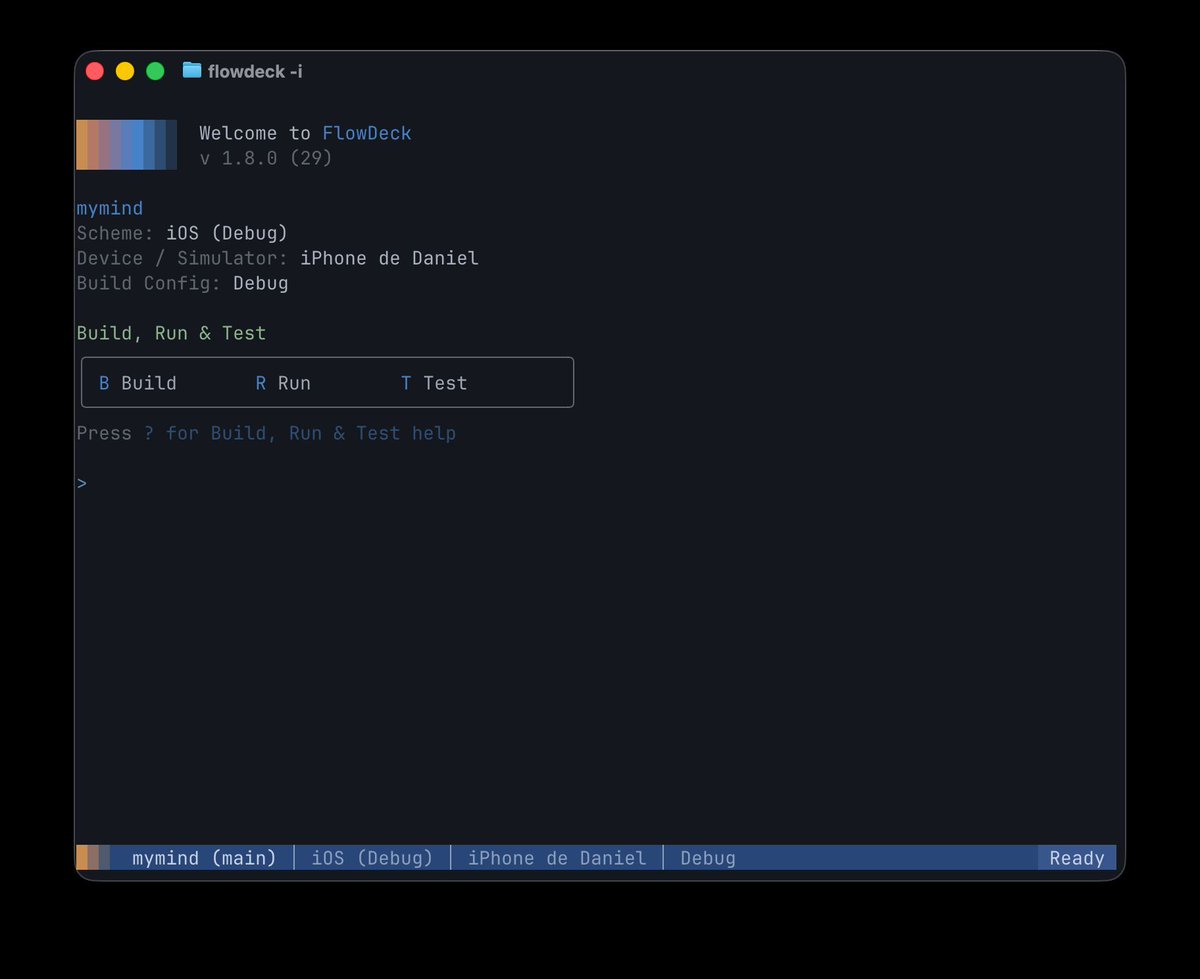
Task: Open help via the ? link
Action: pyautogui.click(x=147, y=433)
